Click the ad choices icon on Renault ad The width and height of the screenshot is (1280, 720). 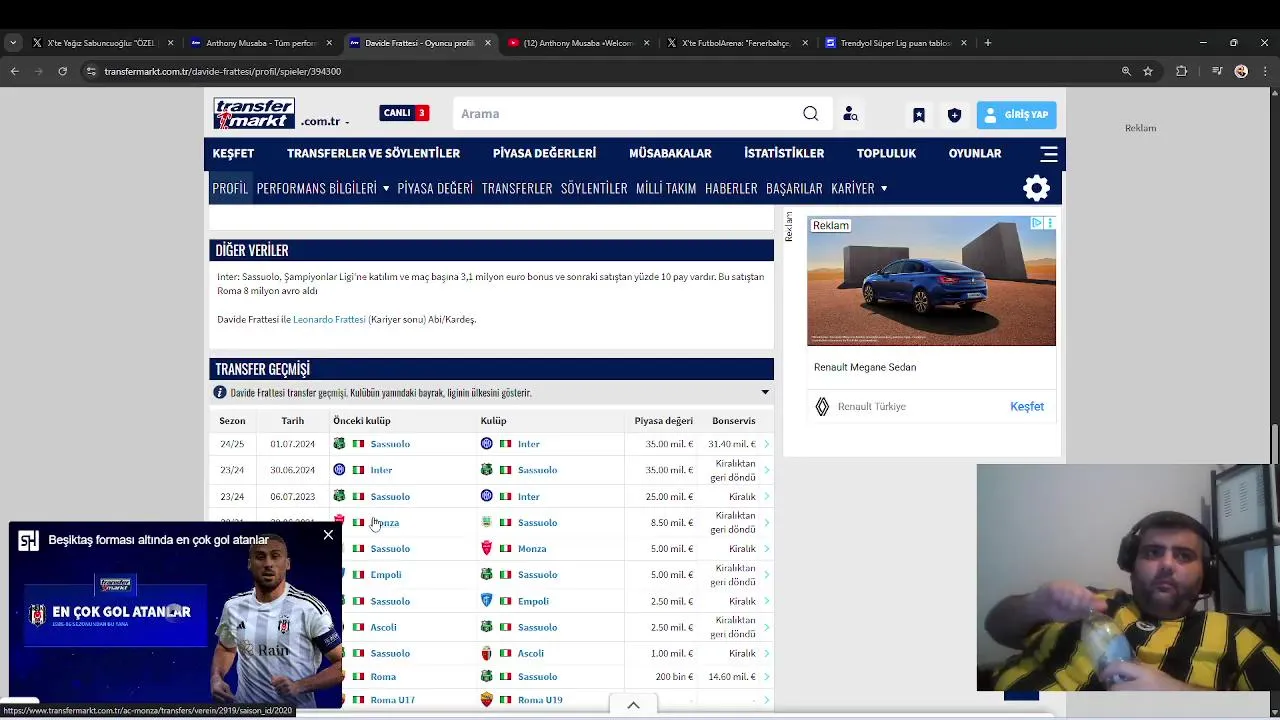click(1037, 223)
